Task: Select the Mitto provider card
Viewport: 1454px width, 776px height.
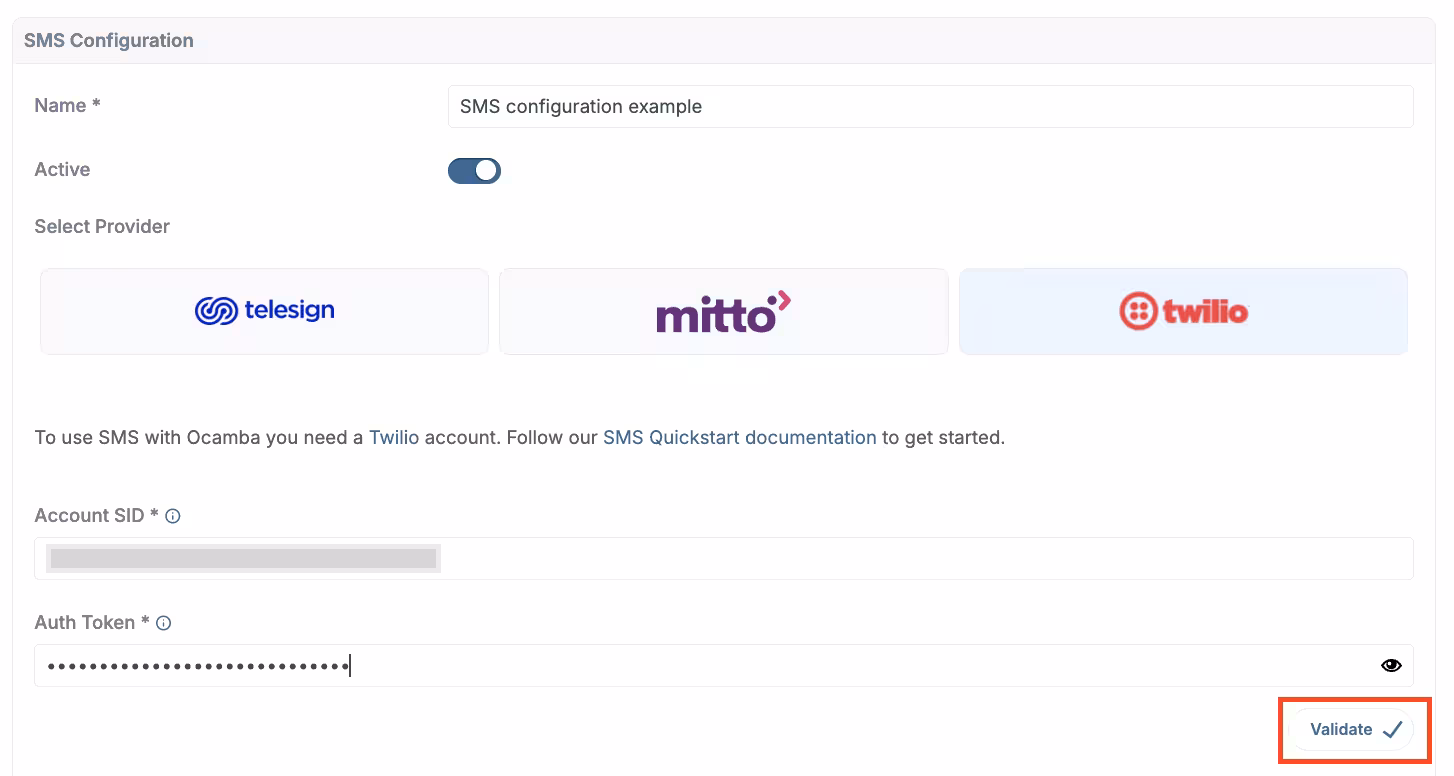Action: [722, 311]
